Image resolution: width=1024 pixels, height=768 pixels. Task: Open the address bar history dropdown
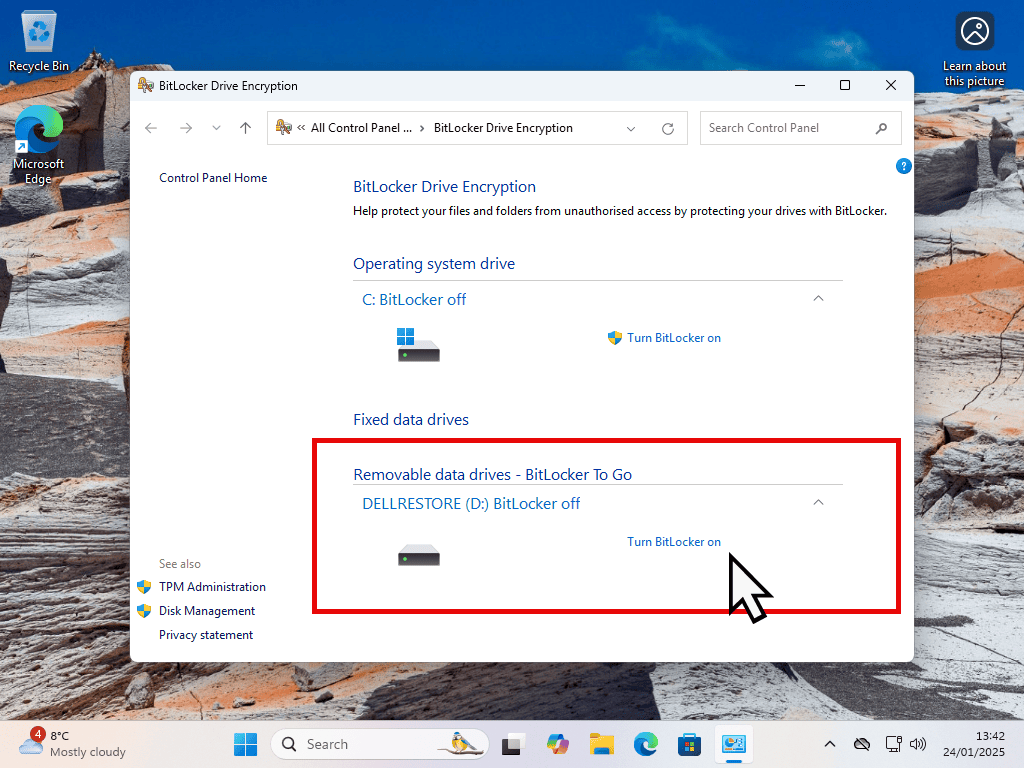[x=631, y=128]
